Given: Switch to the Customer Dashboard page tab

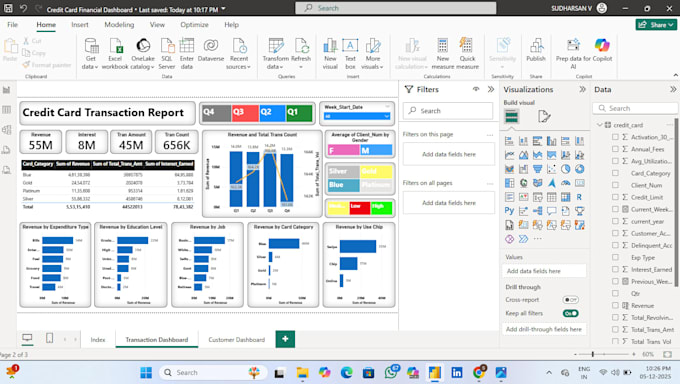Looking at the screenshot, I should tap(237, 340).
